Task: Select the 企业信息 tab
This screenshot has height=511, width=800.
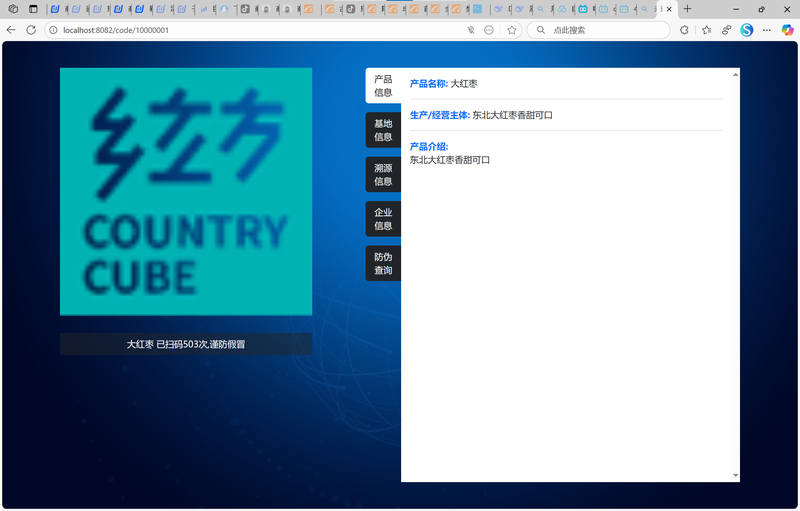Action: [x=383, y=219]
